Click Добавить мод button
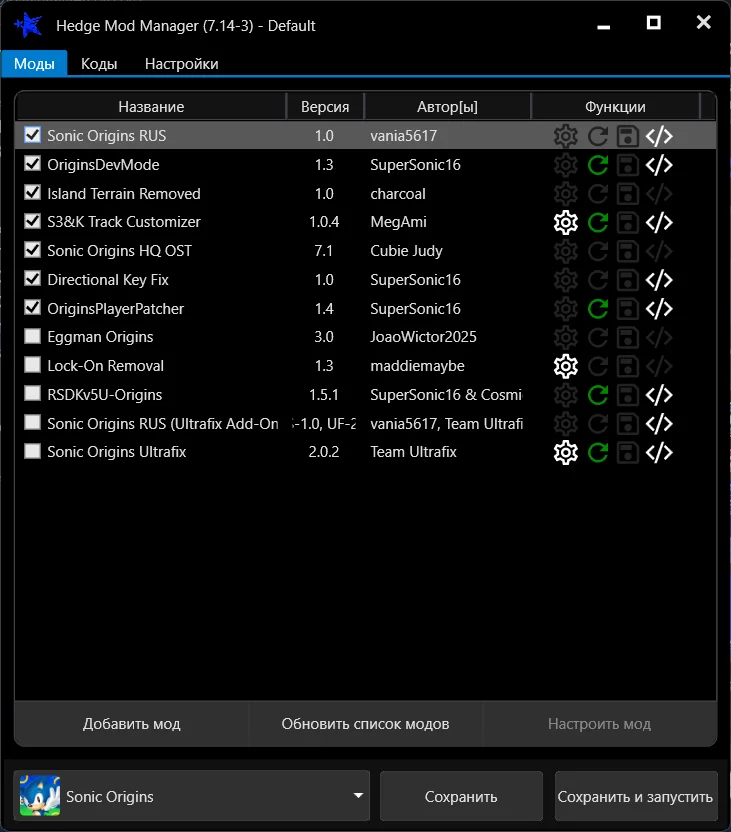 (132, 724)
